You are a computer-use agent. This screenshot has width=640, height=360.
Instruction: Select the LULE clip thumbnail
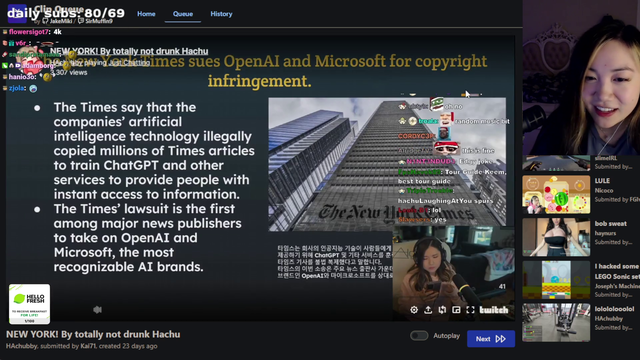(x=556, y=195)
